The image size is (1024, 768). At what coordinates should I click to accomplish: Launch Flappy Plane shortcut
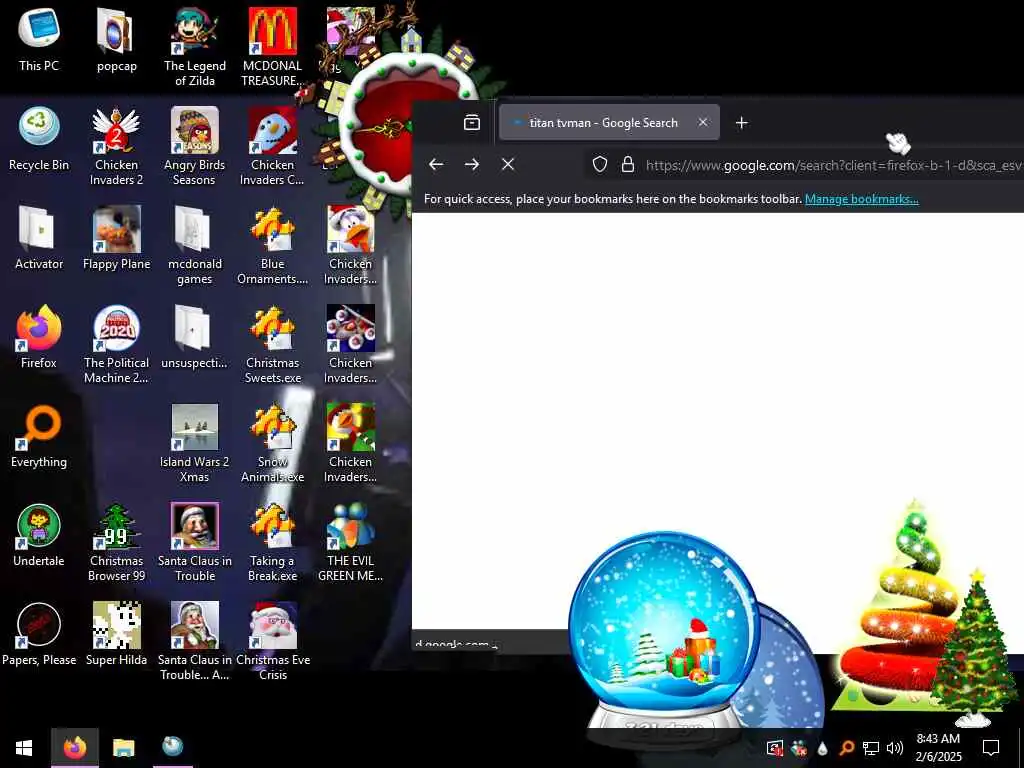[x=116, y=238]
